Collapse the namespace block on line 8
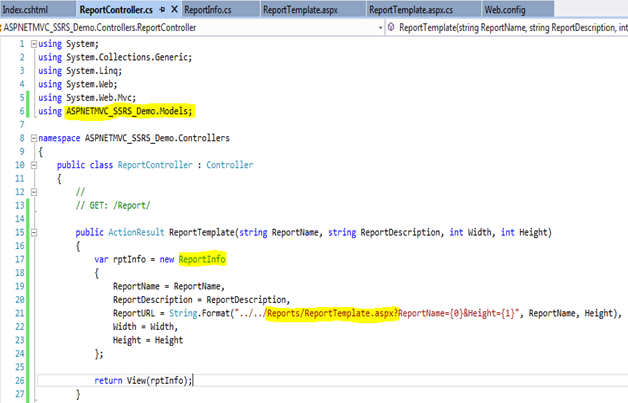This screenshot has height=403, width=628. (x=34, y=138)
